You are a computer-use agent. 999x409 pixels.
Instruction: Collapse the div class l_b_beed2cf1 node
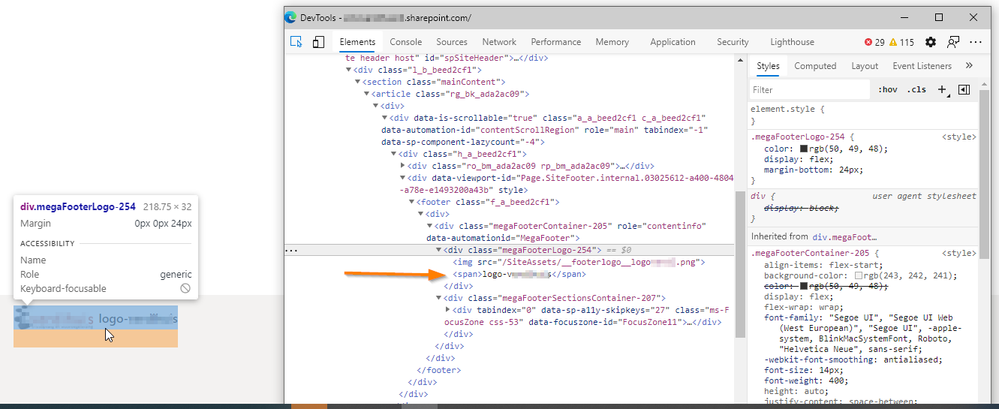pos(349,70)
